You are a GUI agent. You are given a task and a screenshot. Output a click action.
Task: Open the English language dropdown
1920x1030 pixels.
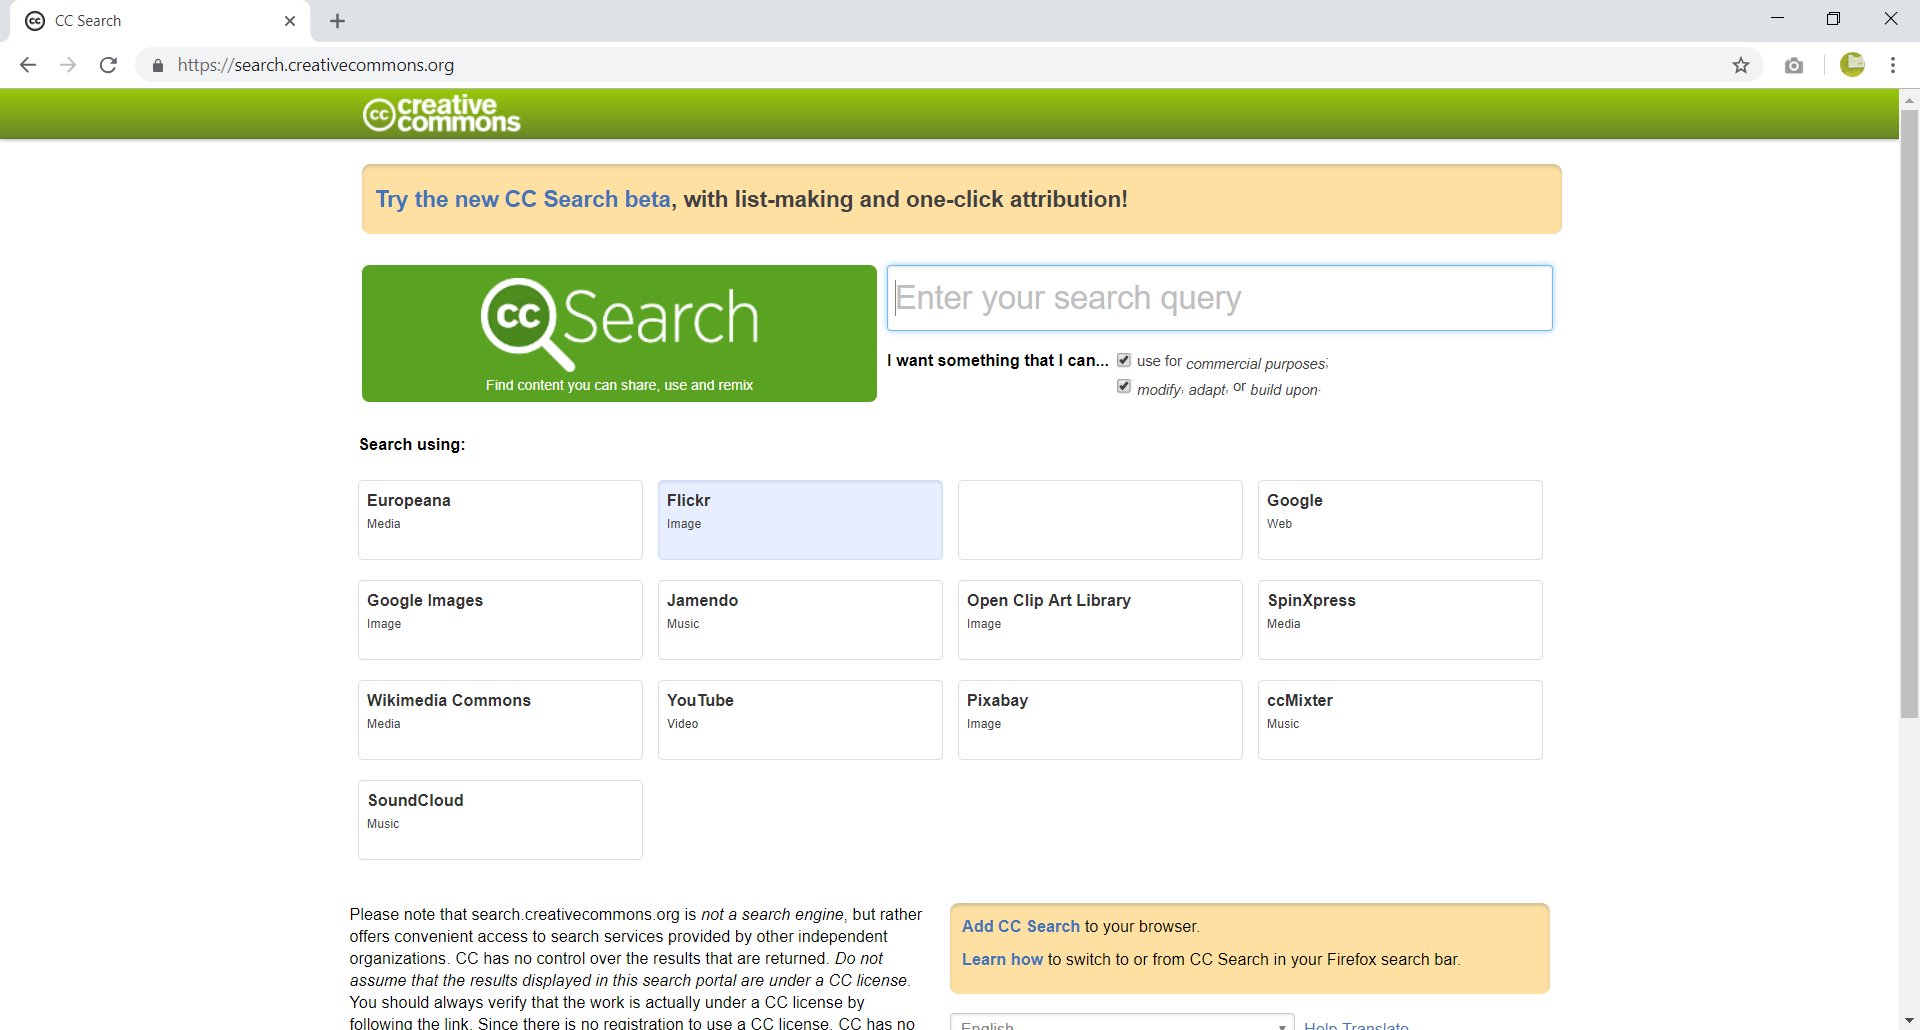coord(1121,1022)
